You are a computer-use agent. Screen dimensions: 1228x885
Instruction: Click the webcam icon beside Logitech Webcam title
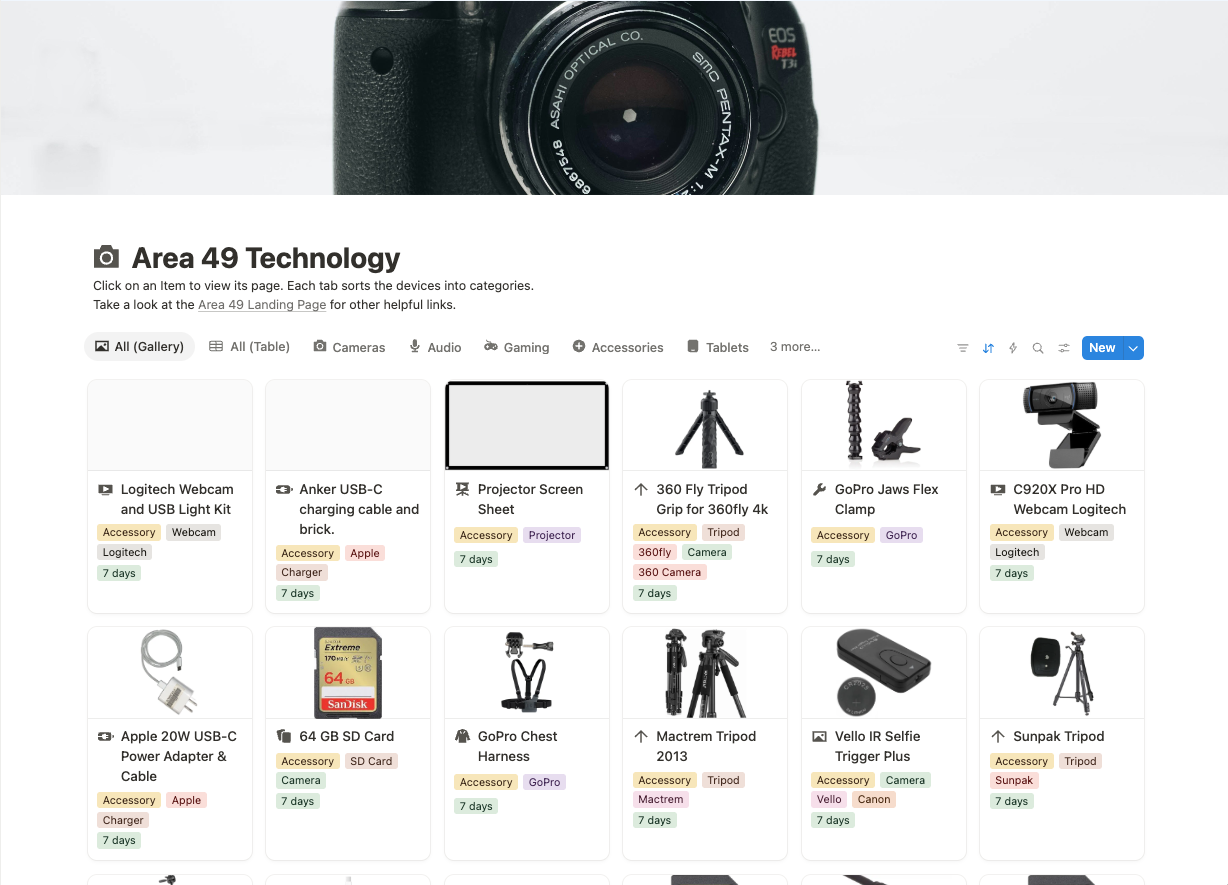105,489
